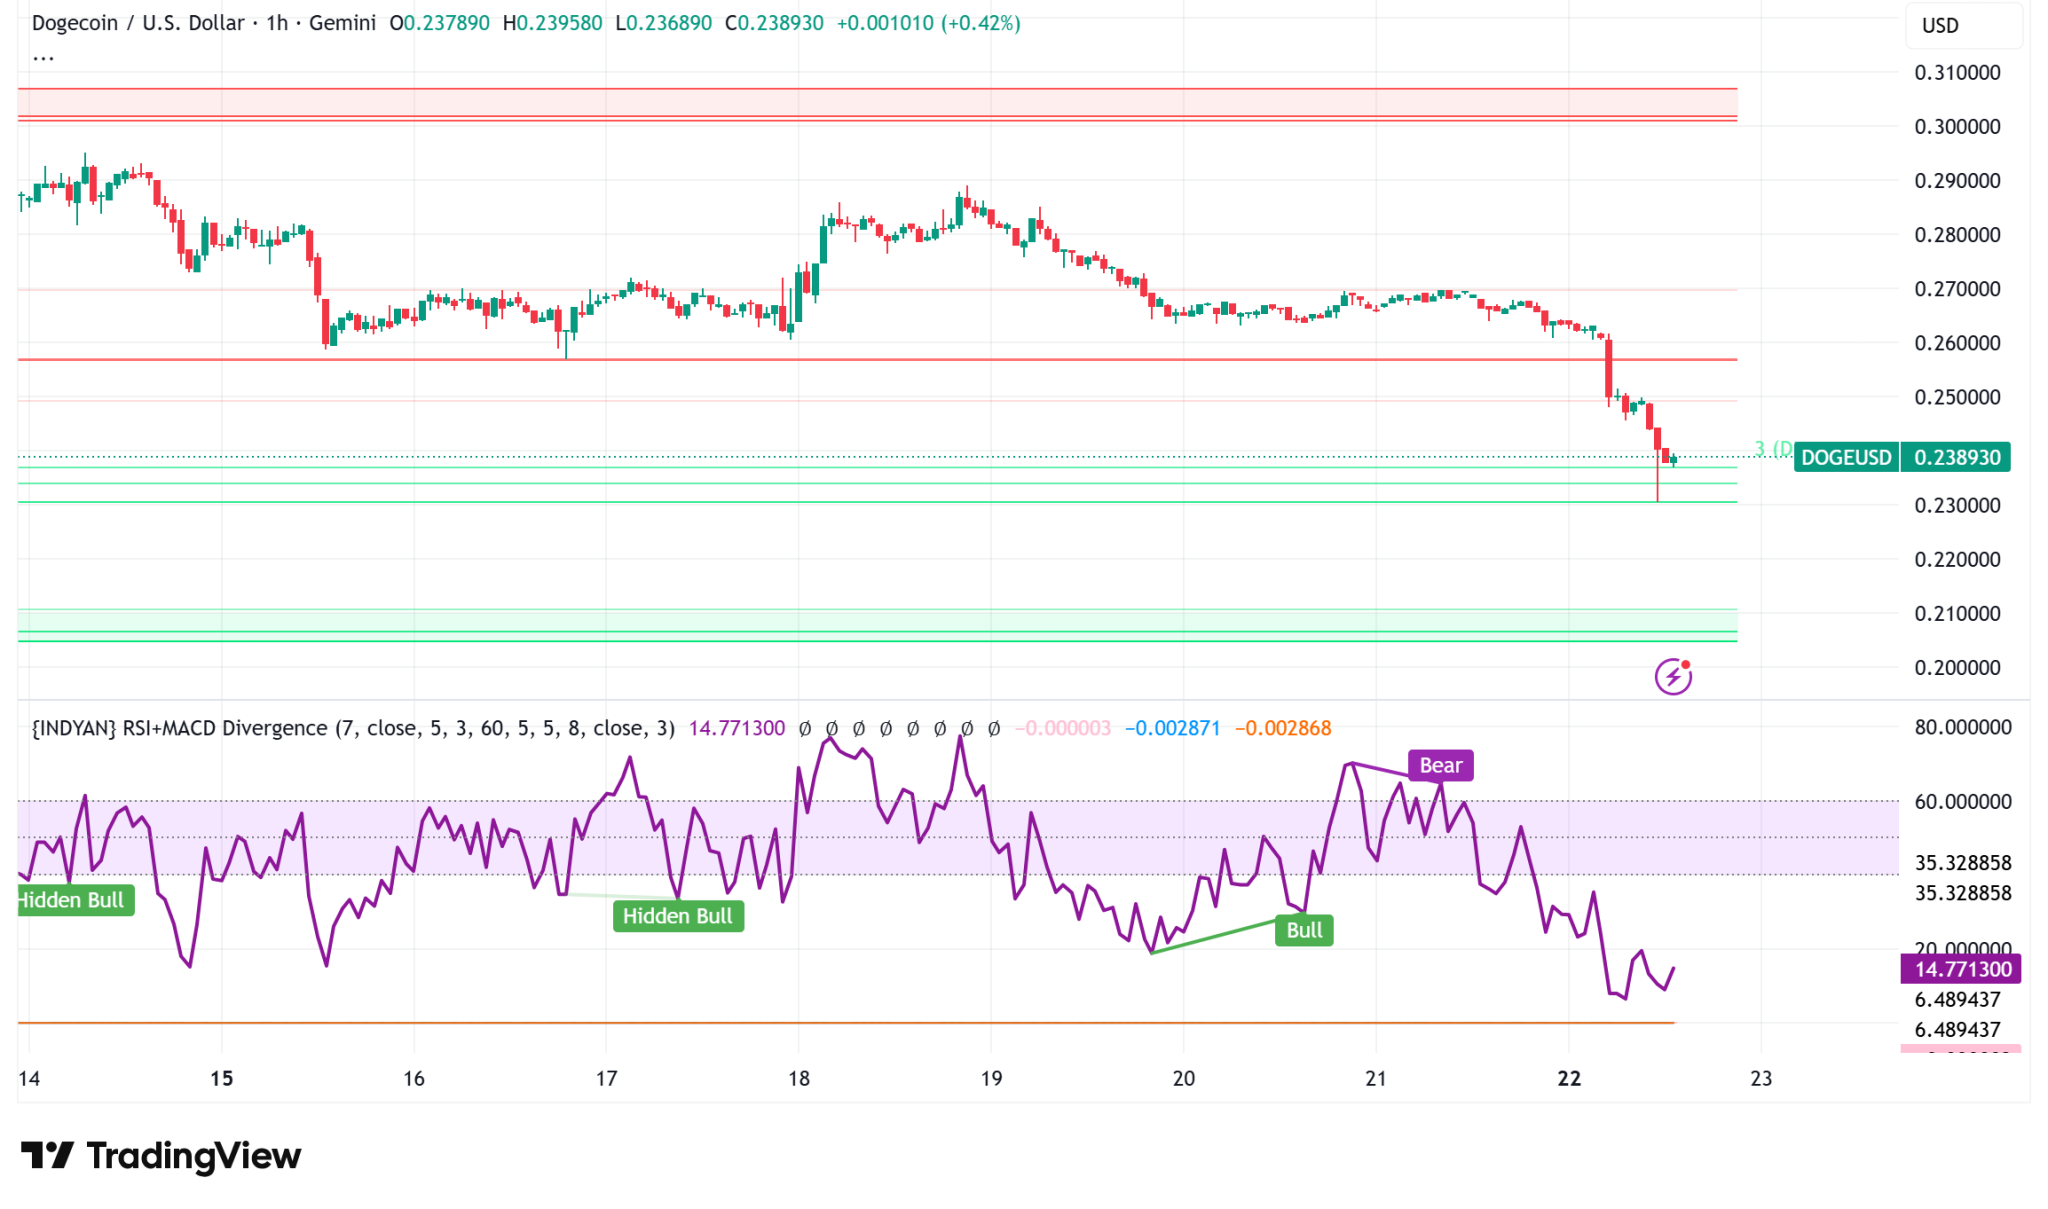This screenshot has width=2048, height=1209.
Task: Click the green support zone near 0.21
Action: pyautogui.click(x=800, y=622)
